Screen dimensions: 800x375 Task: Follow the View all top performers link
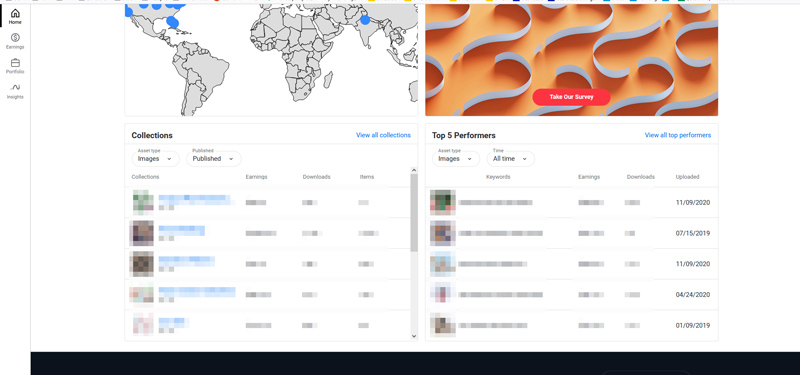click(678, 135)
